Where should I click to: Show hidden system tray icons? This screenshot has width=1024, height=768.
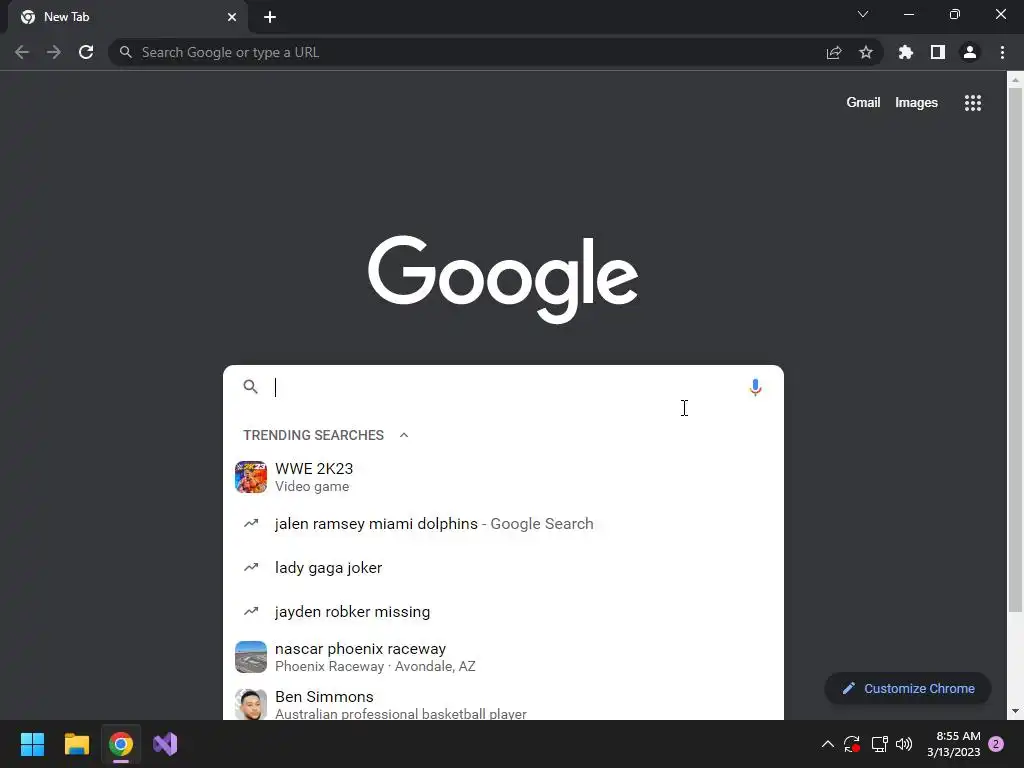tap(827, 744)
